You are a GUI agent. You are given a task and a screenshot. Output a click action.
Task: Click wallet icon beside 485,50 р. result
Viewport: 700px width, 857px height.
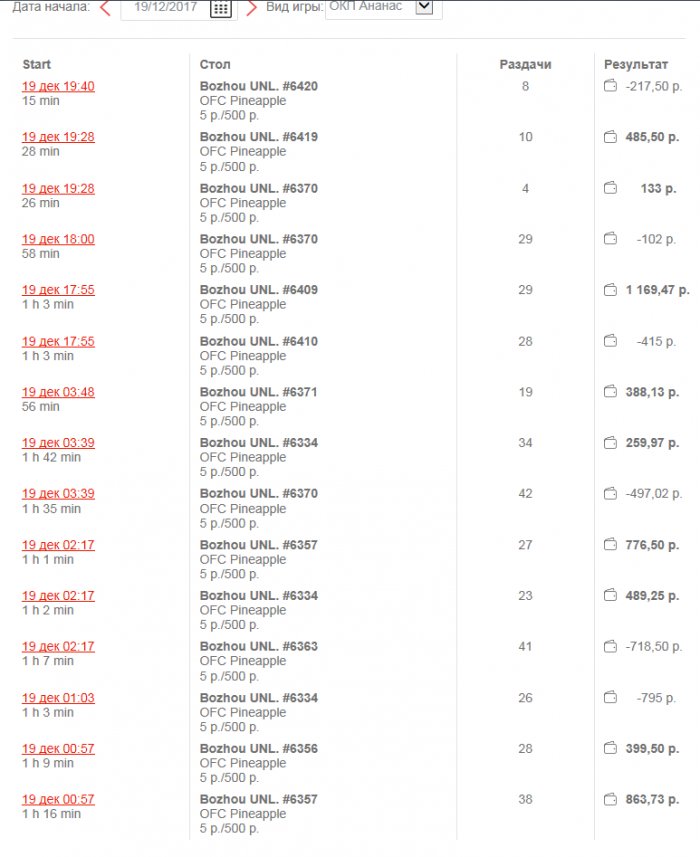pos(610,137)
